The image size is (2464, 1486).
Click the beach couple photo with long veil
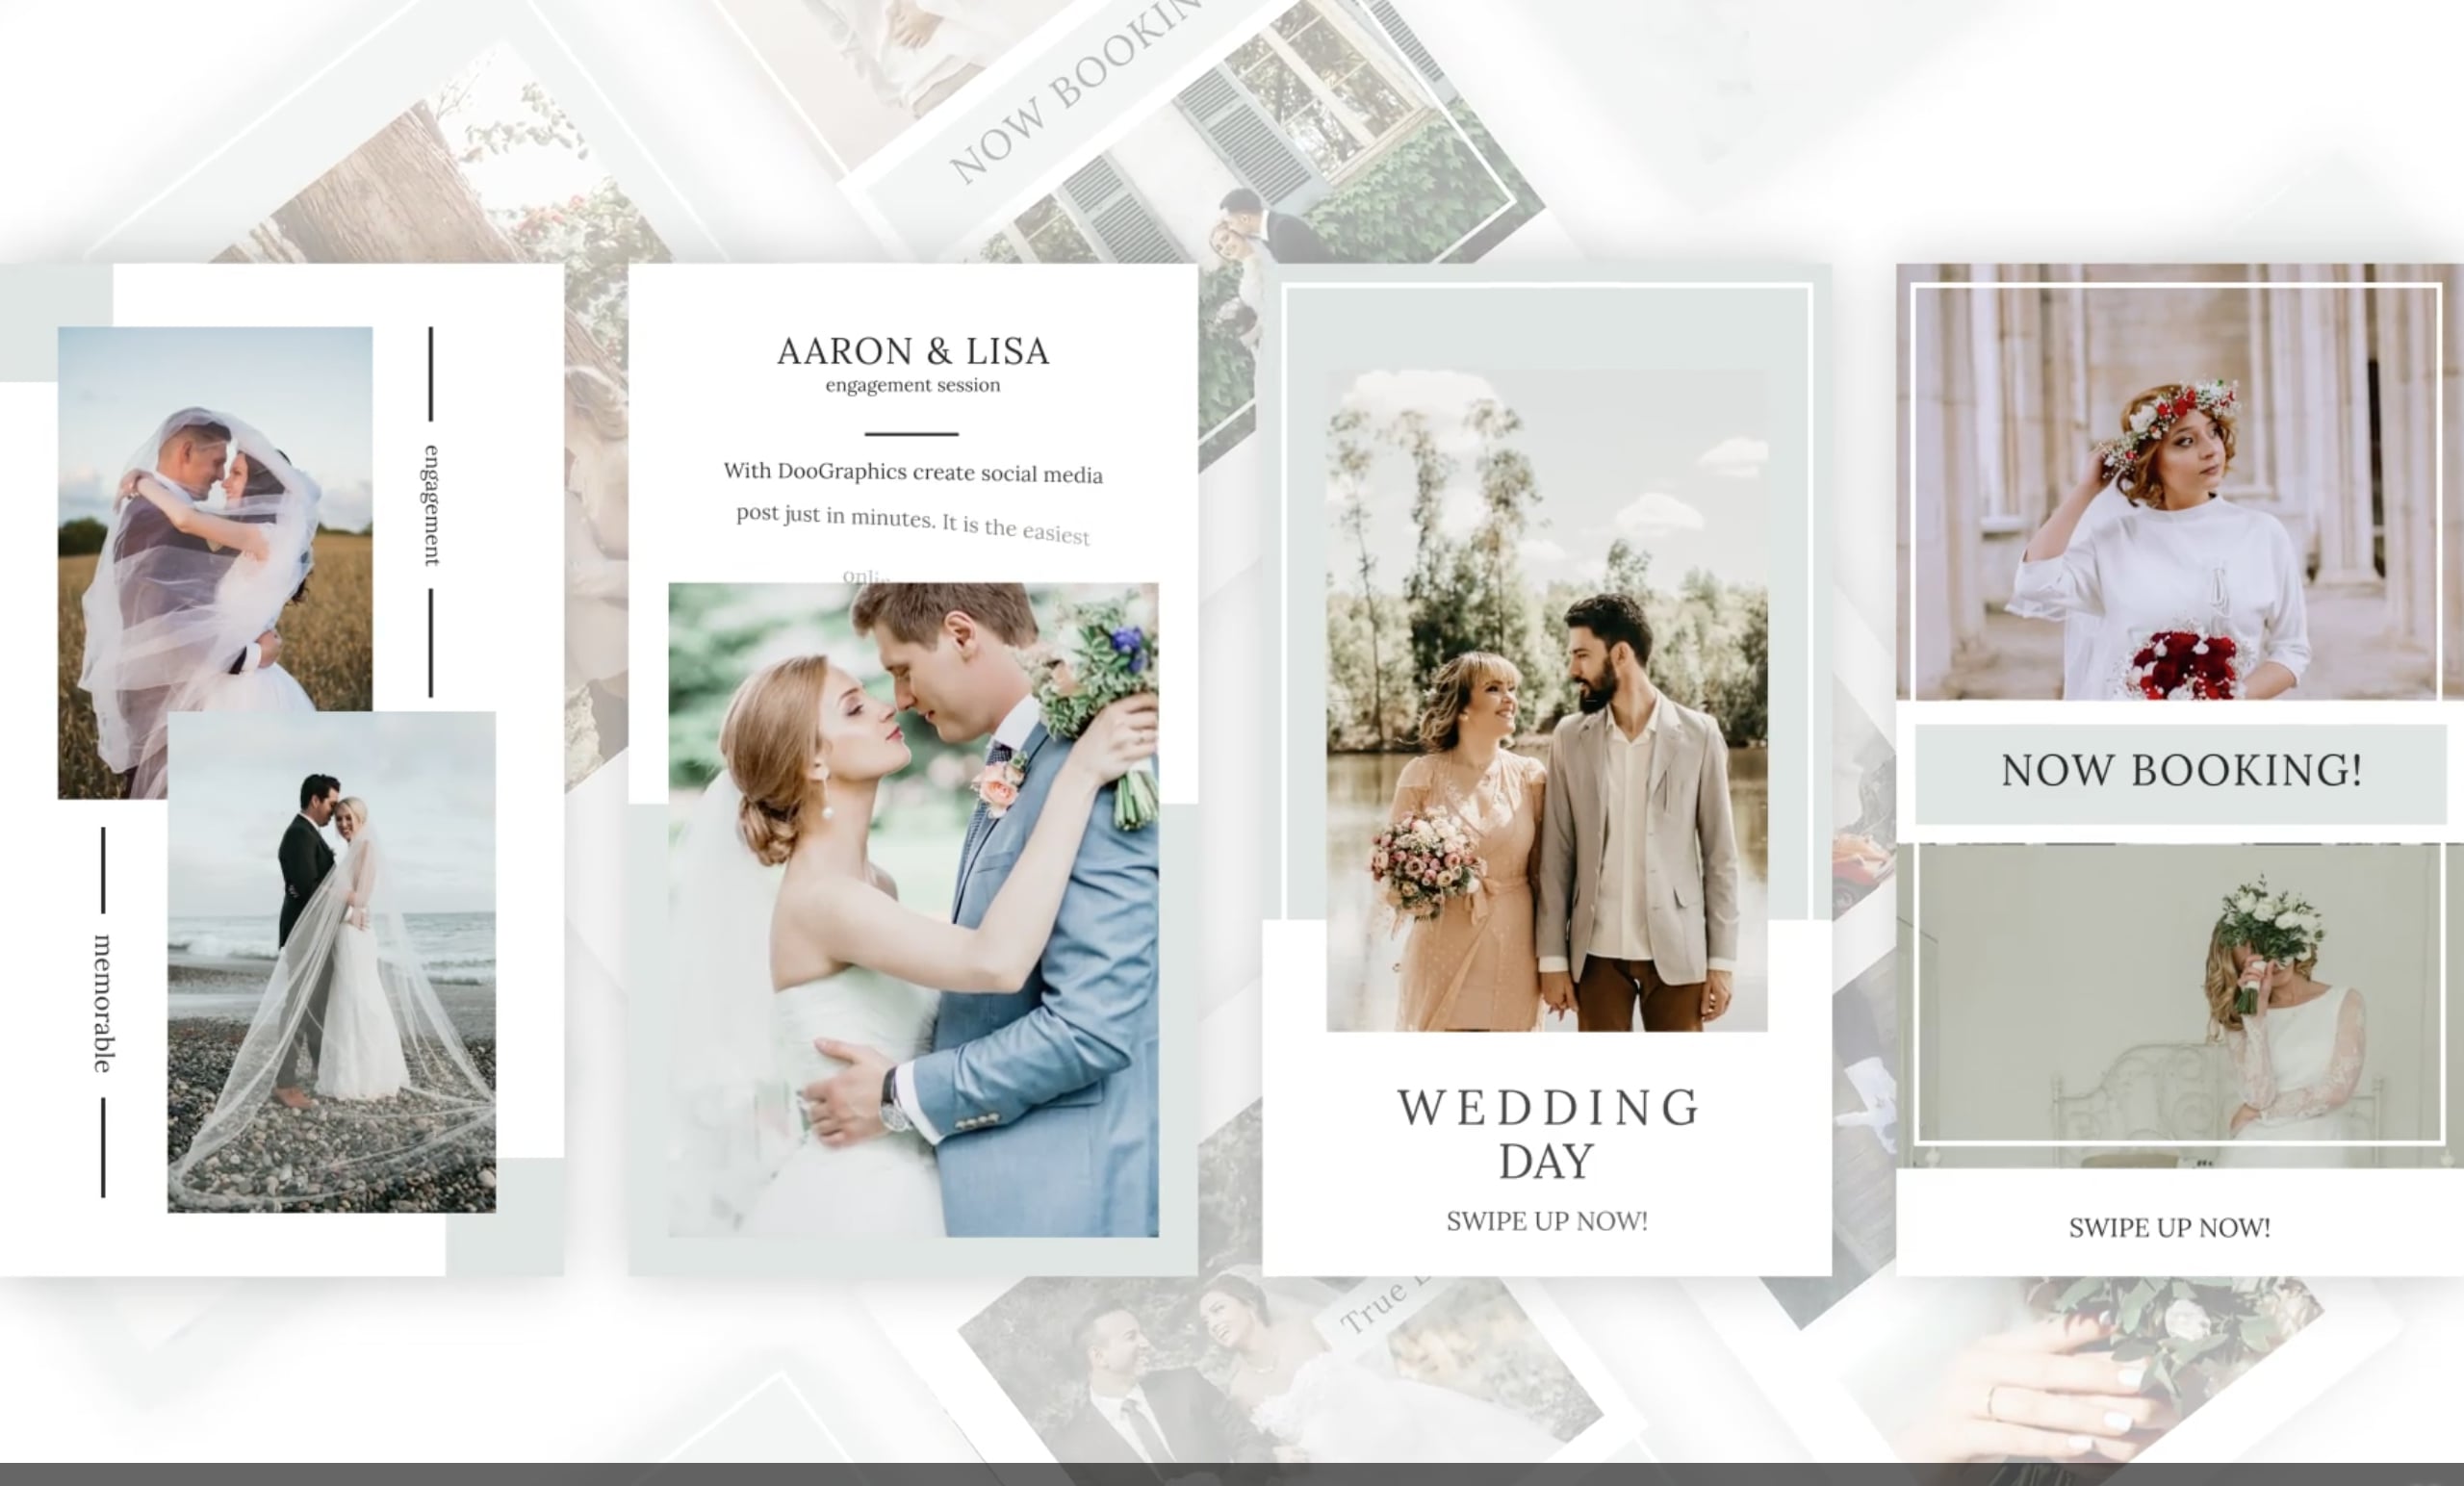pyautogui.click(x=331, y=962)
